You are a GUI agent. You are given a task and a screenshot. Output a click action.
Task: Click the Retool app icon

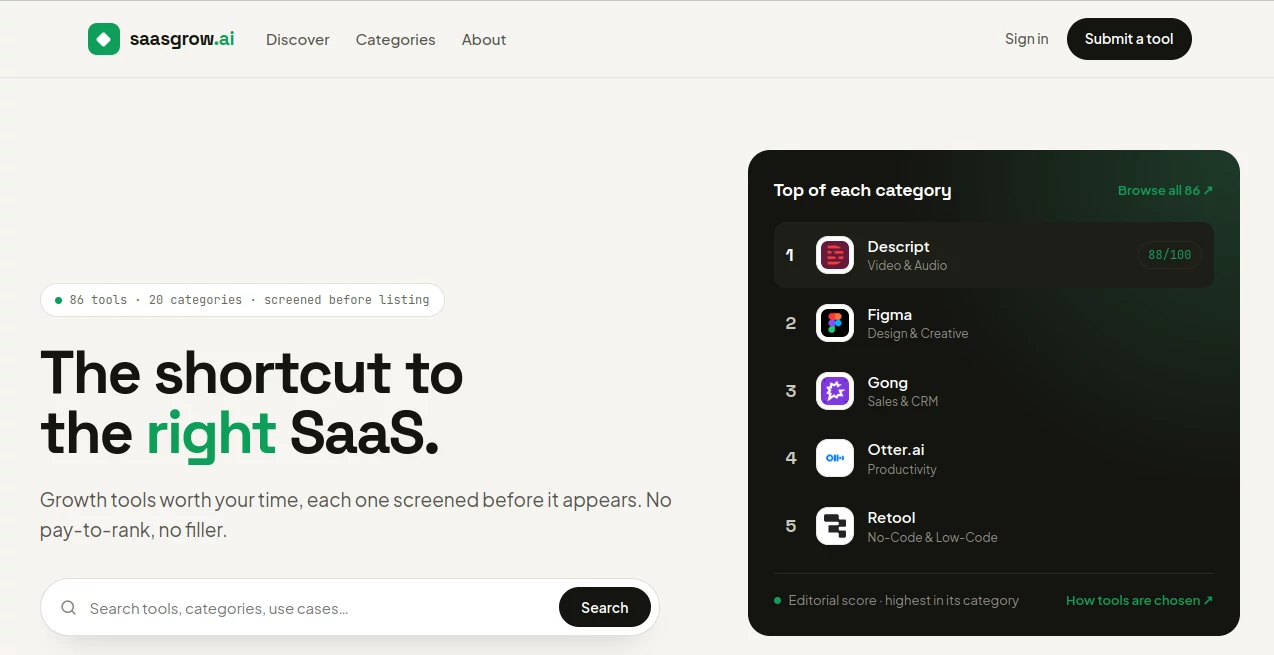tap(835, 526)
